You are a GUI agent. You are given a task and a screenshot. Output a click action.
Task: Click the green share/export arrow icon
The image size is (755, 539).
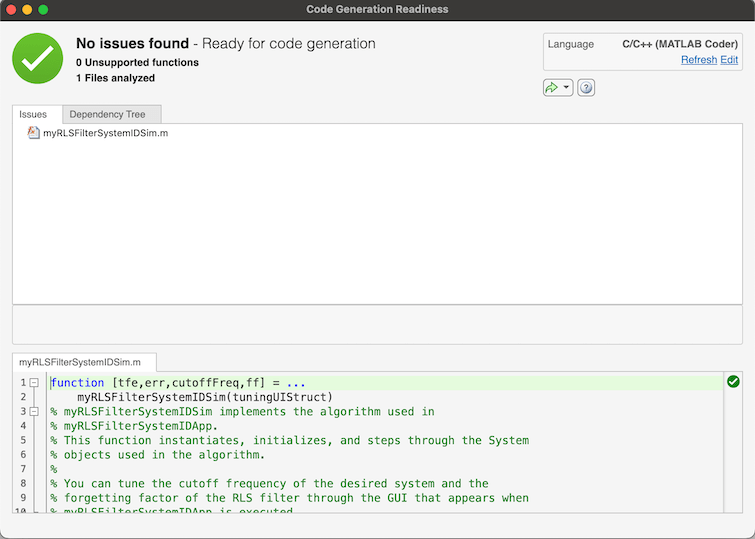click(552, 88)
